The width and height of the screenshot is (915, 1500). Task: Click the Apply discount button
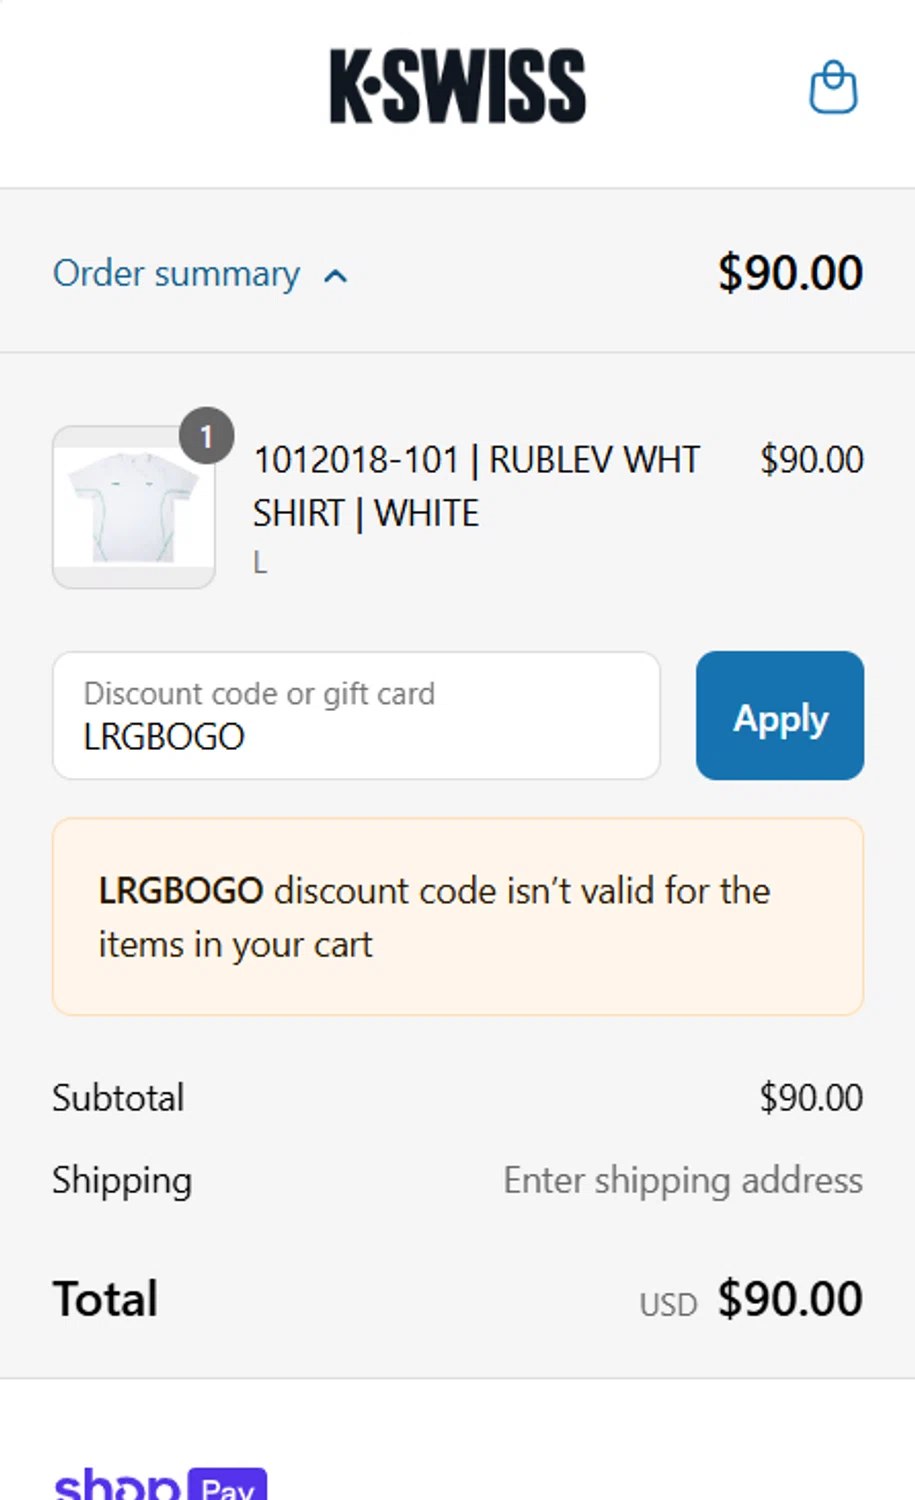[x=780, y=716]
